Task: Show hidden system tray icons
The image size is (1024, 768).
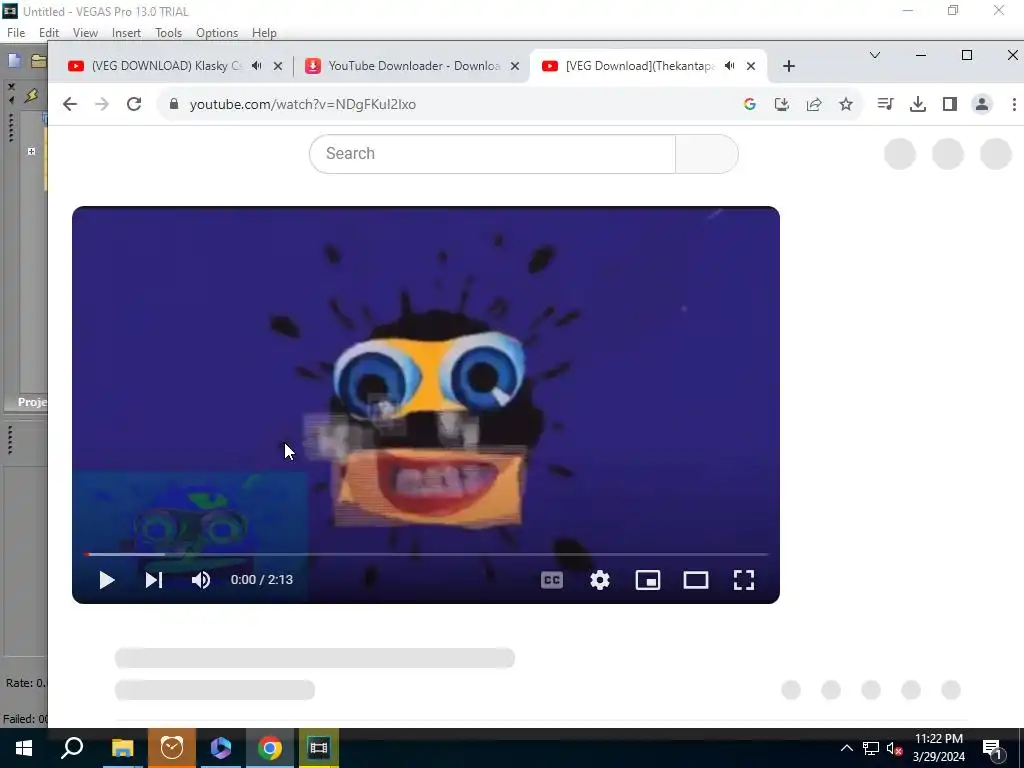Action: 846,748
